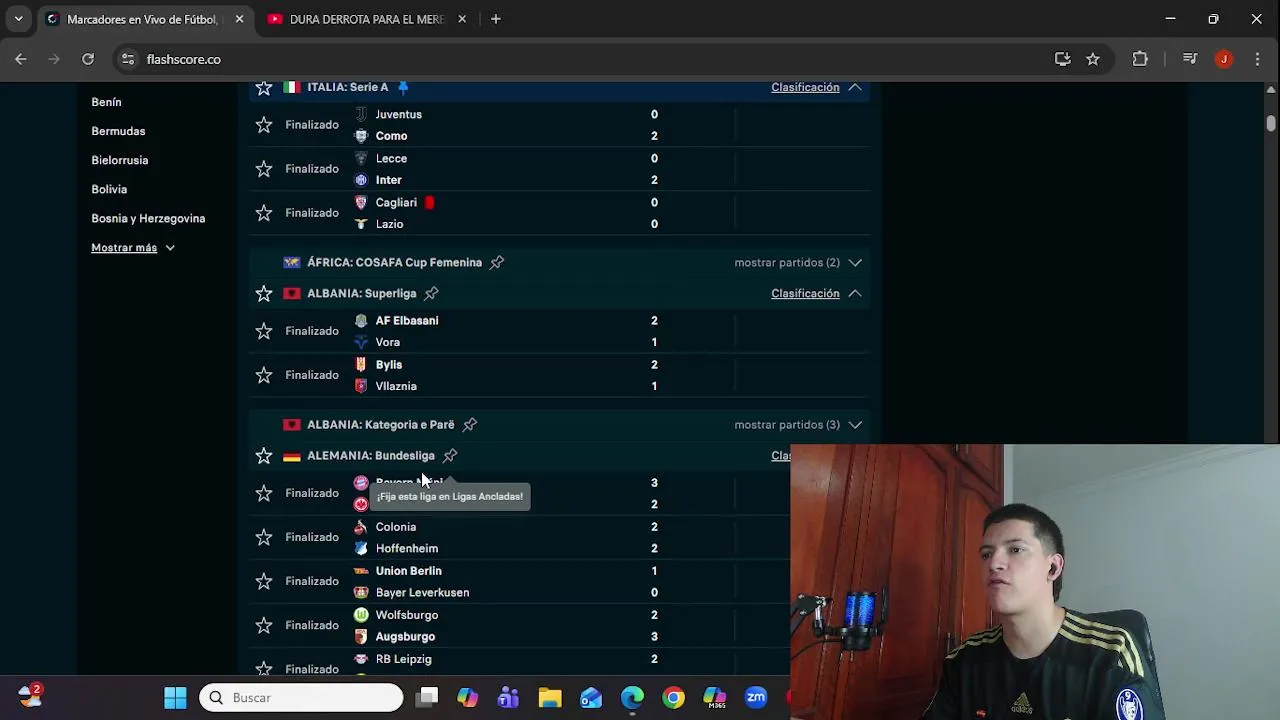Open Google Chrome from the taskbar
1280x720 pixels.
click(x=674, y=697)
